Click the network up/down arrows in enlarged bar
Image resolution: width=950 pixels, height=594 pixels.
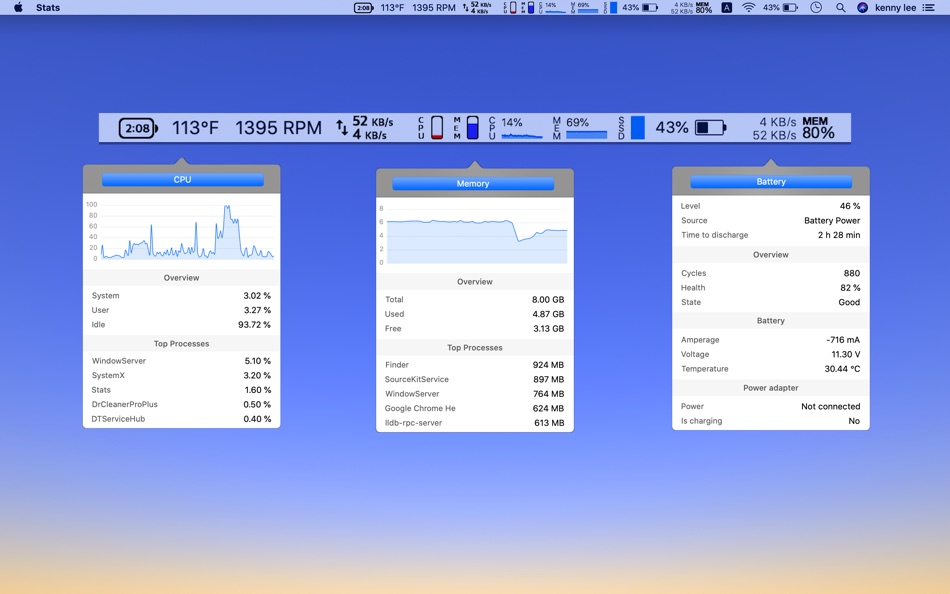click(342, 128)
